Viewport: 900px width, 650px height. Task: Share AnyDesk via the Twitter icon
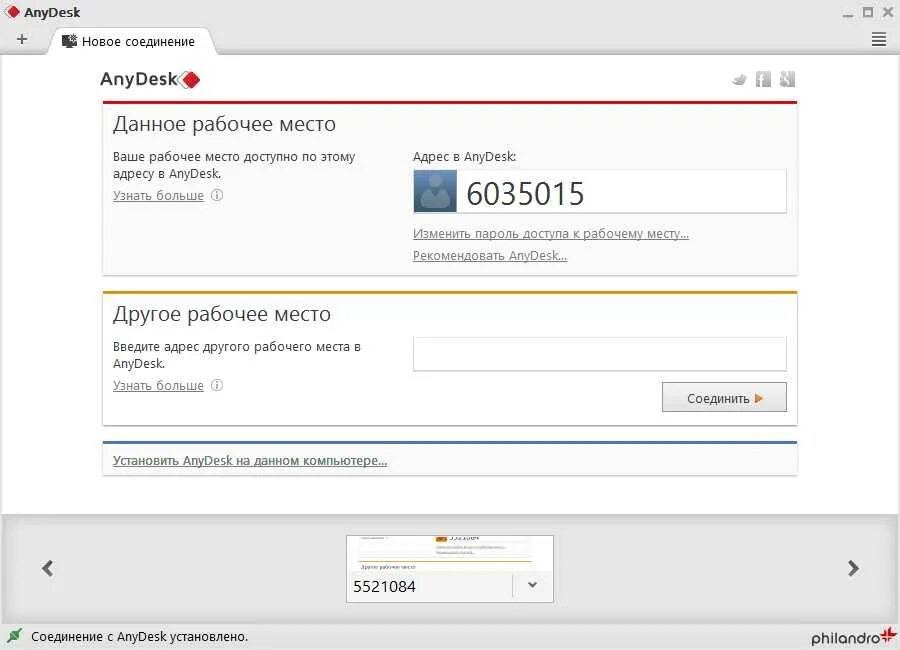[x=740, y=79]
